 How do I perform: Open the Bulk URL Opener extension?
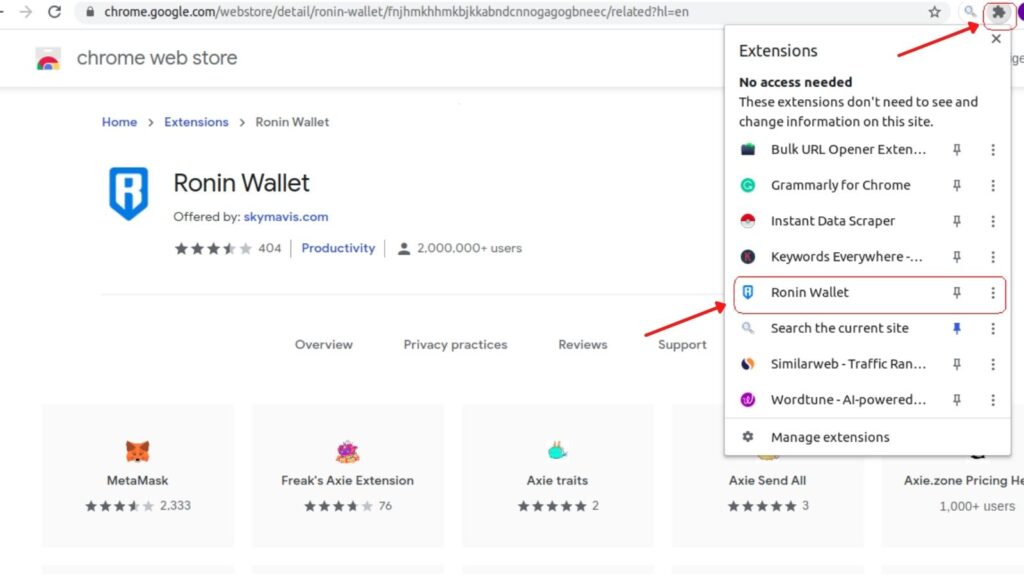point(848,150)
